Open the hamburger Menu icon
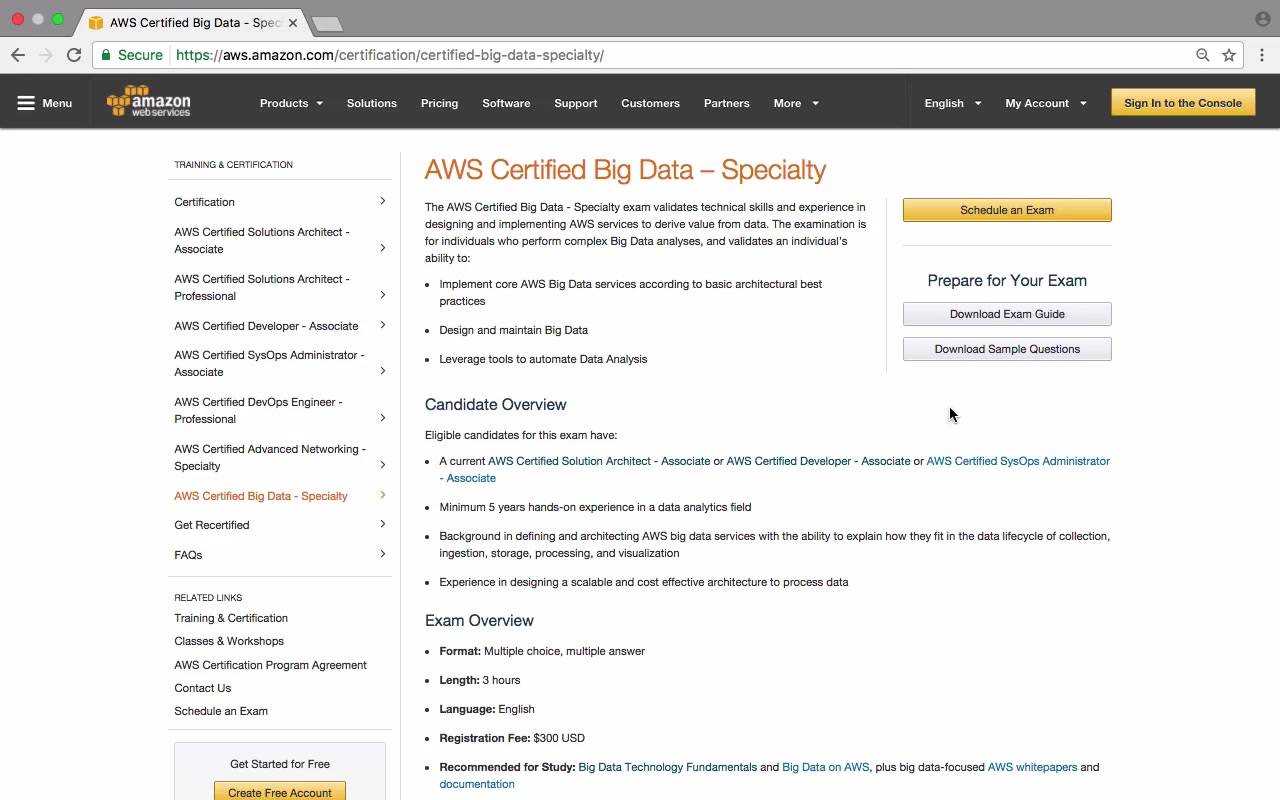 pyautogui.click(x=26, y=103)
